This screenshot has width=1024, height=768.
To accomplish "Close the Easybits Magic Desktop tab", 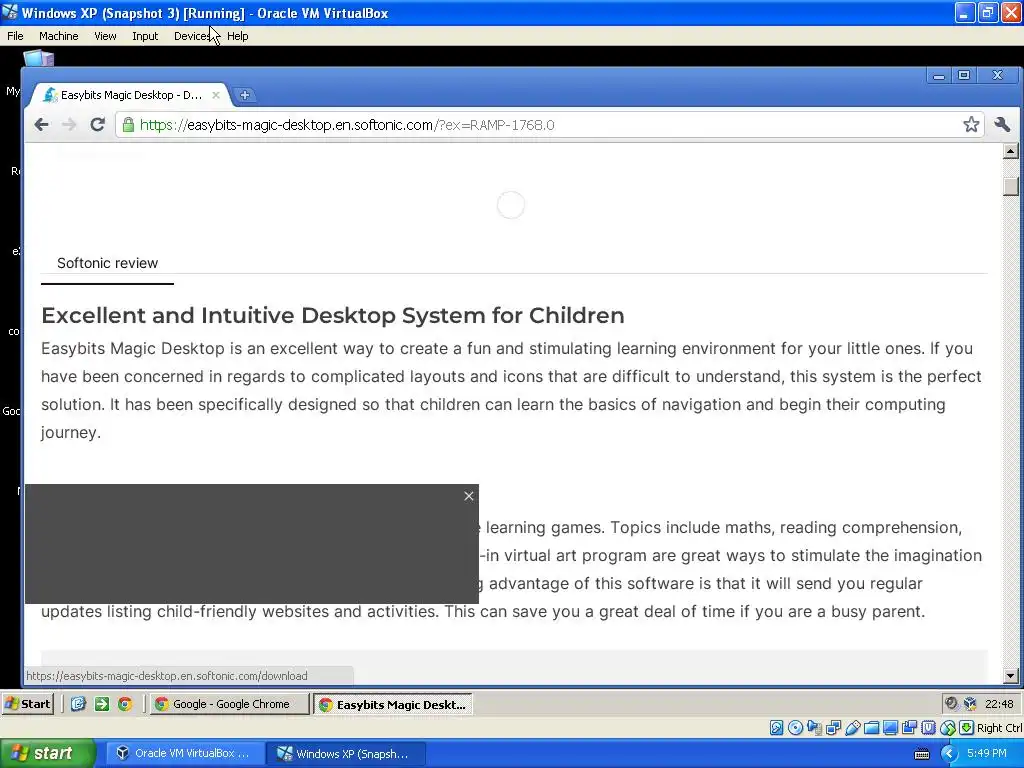I will [x=216, y=95].
